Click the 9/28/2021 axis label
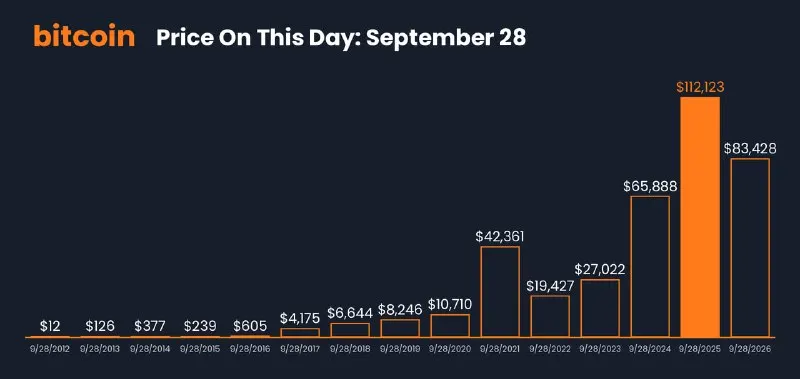The width and height of the screenshot is (800, 379). [x=500, y=350]
